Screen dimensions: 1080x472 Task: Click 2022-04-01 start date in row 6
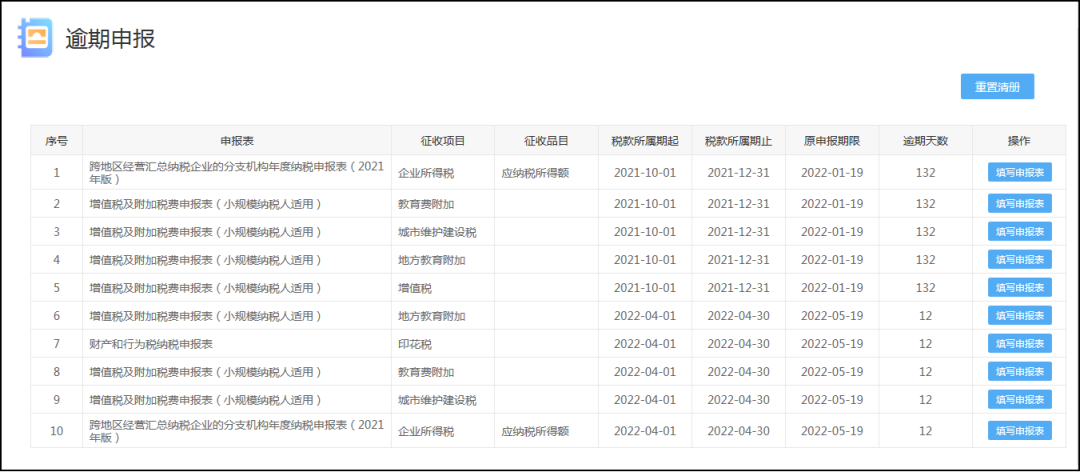click(645, 316)
